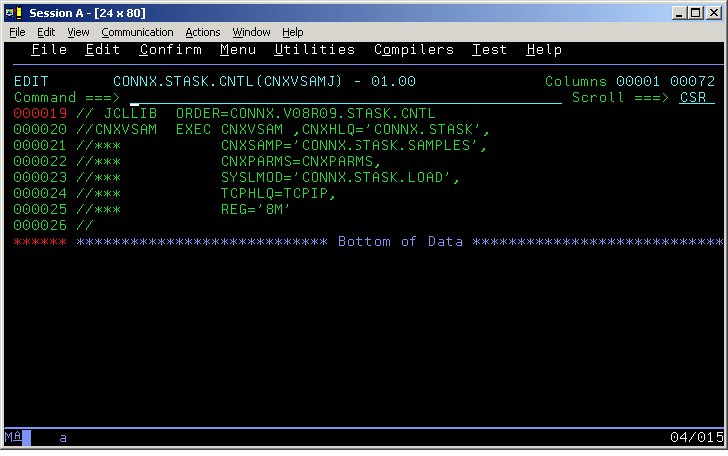Click the line 000026 prefix area
The height and width of the screenshot is (456, 728).
pyautogui.click(x=40, y=226)
